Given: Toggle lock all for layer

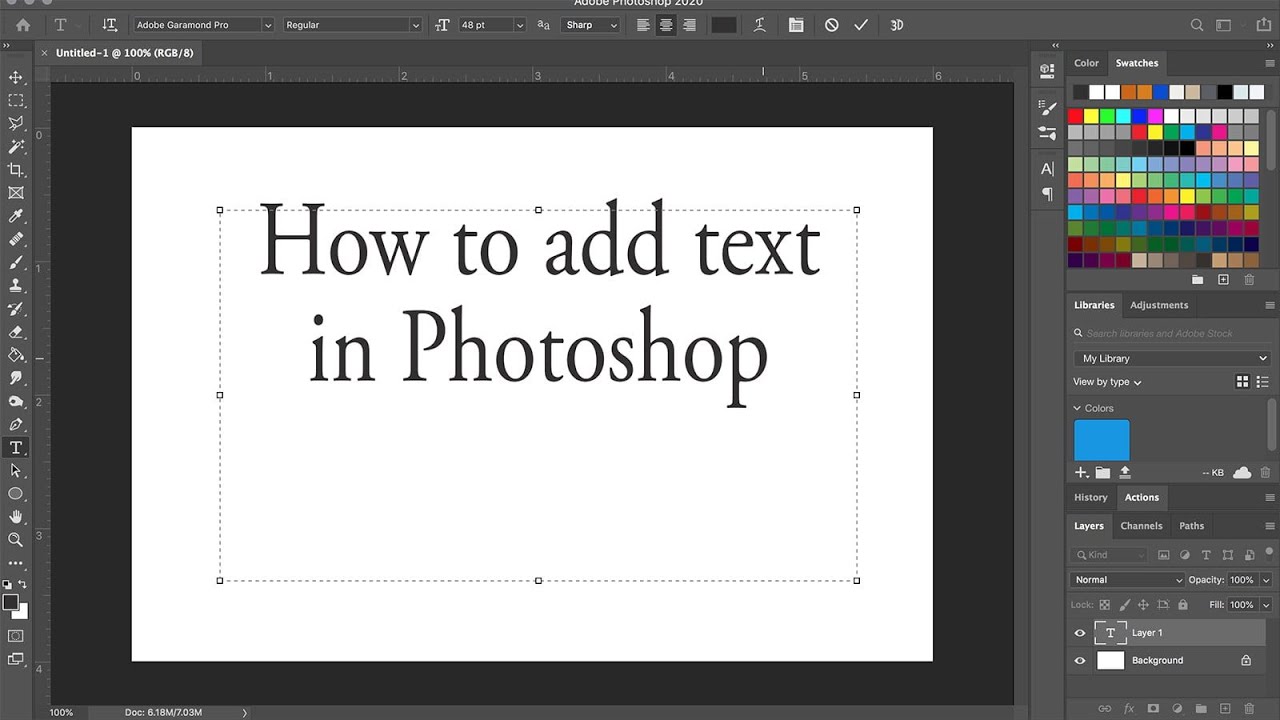Looking at the screenshot, I should click(x=1183, y=605).
